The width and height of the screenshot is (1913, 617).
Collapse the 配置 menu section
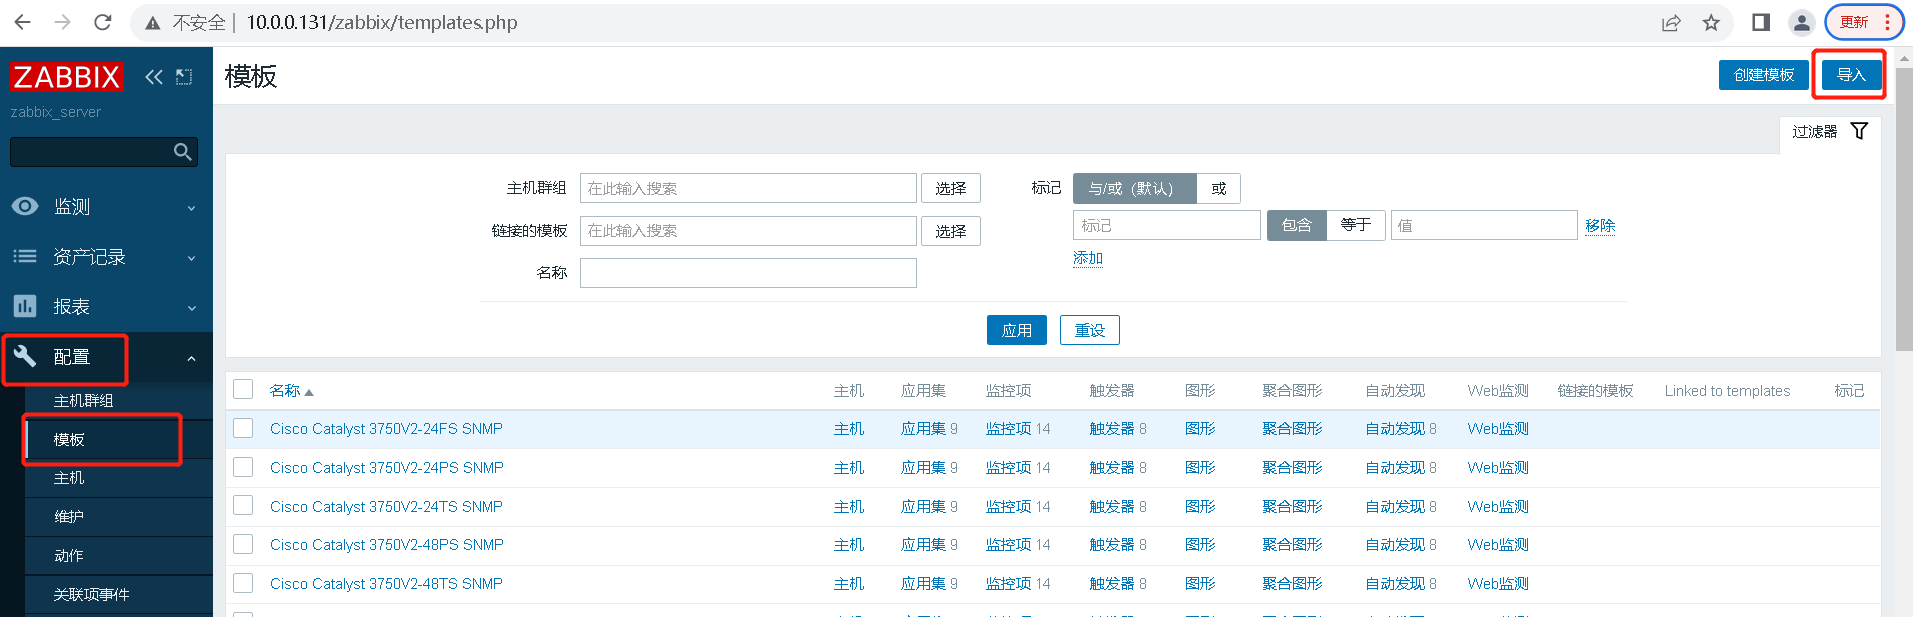point(106,357)
